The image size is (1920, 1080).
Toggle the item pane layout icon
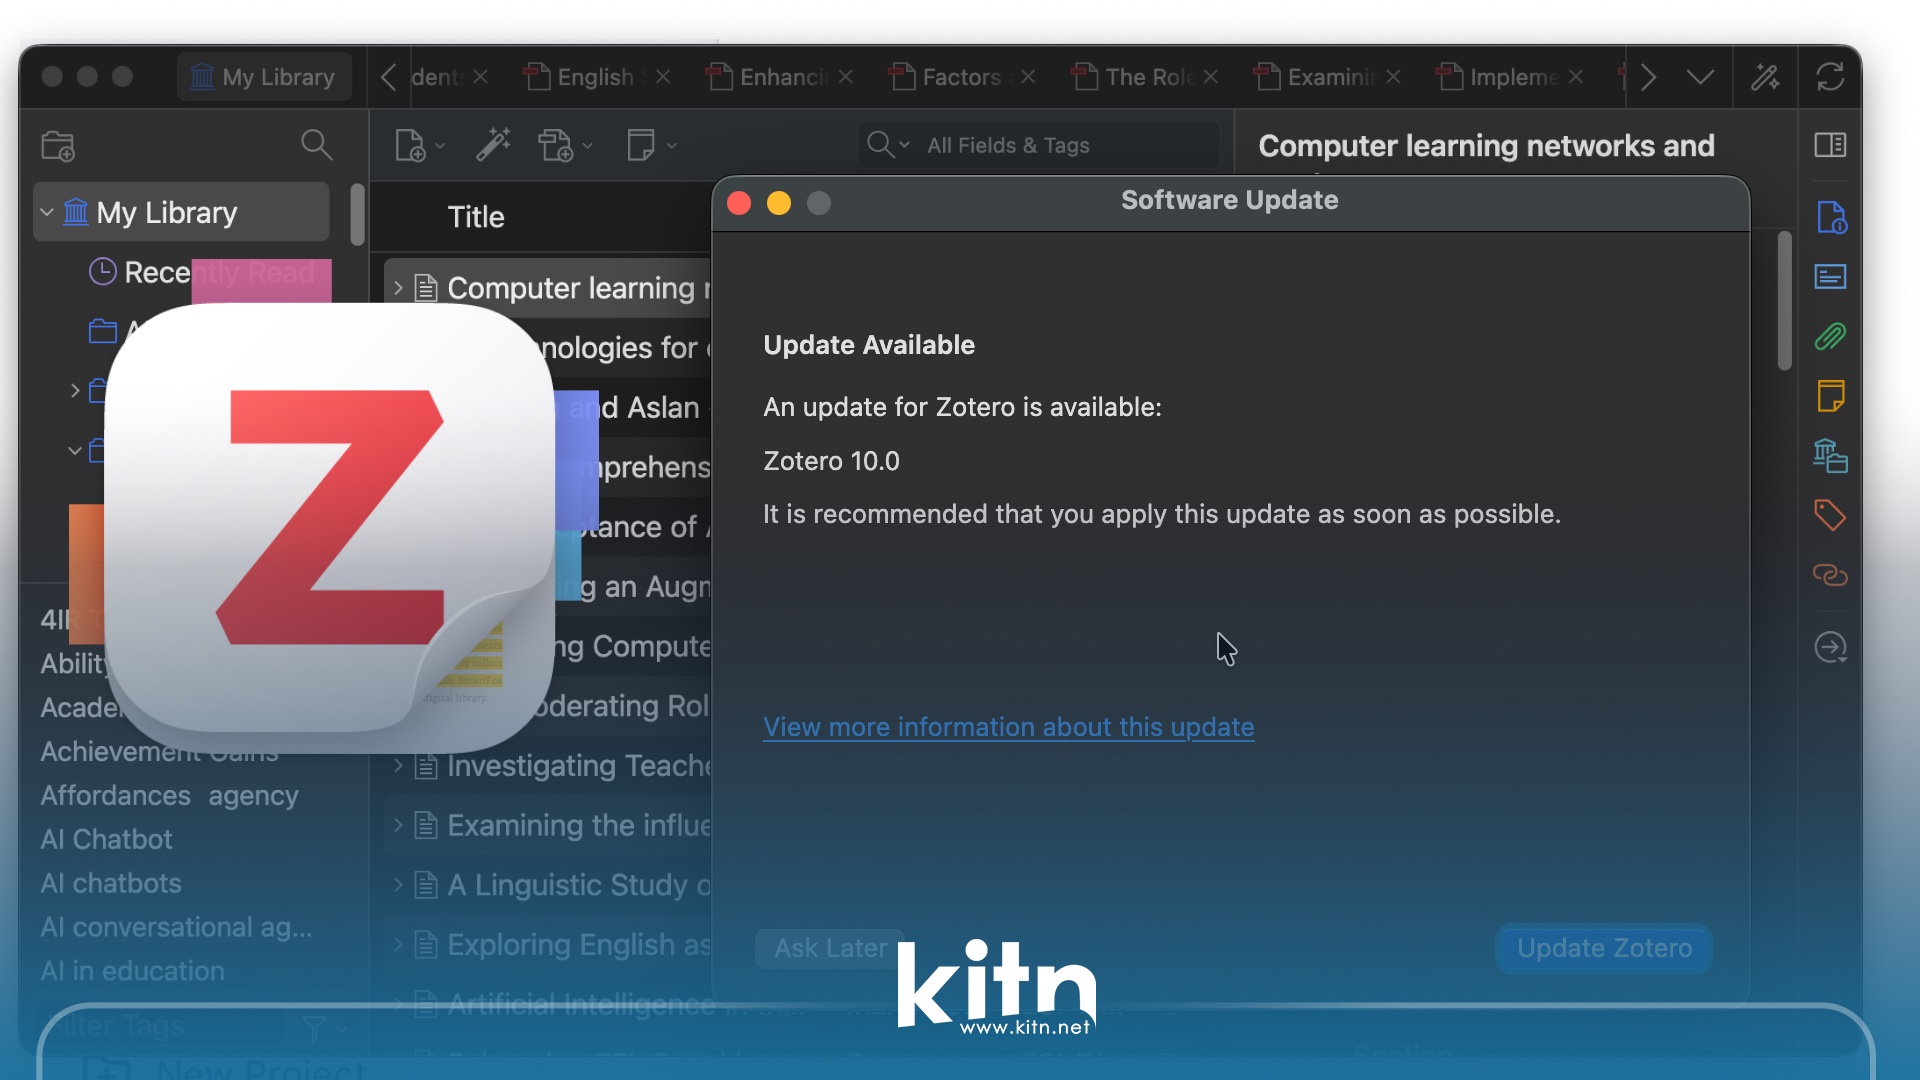1830,145
